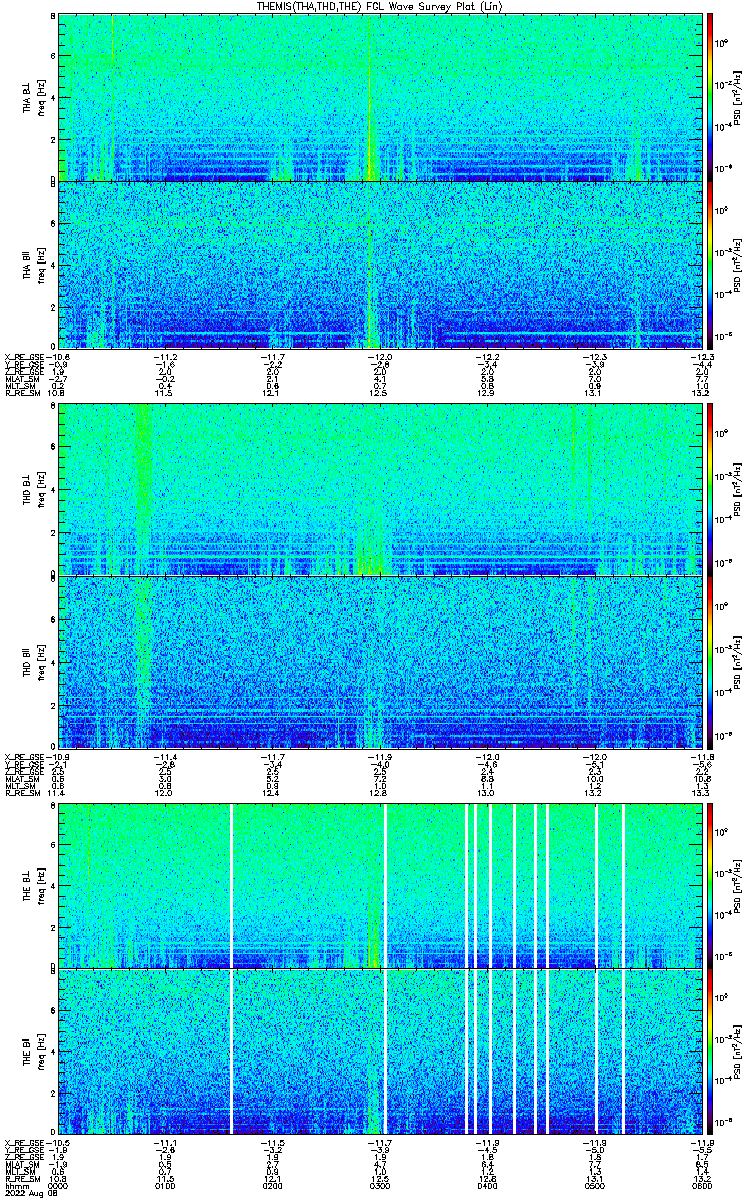This screenshot has width=750, height=1200.
Task: Click the 0500 time tick label
Action: [x=593, y=1185]
